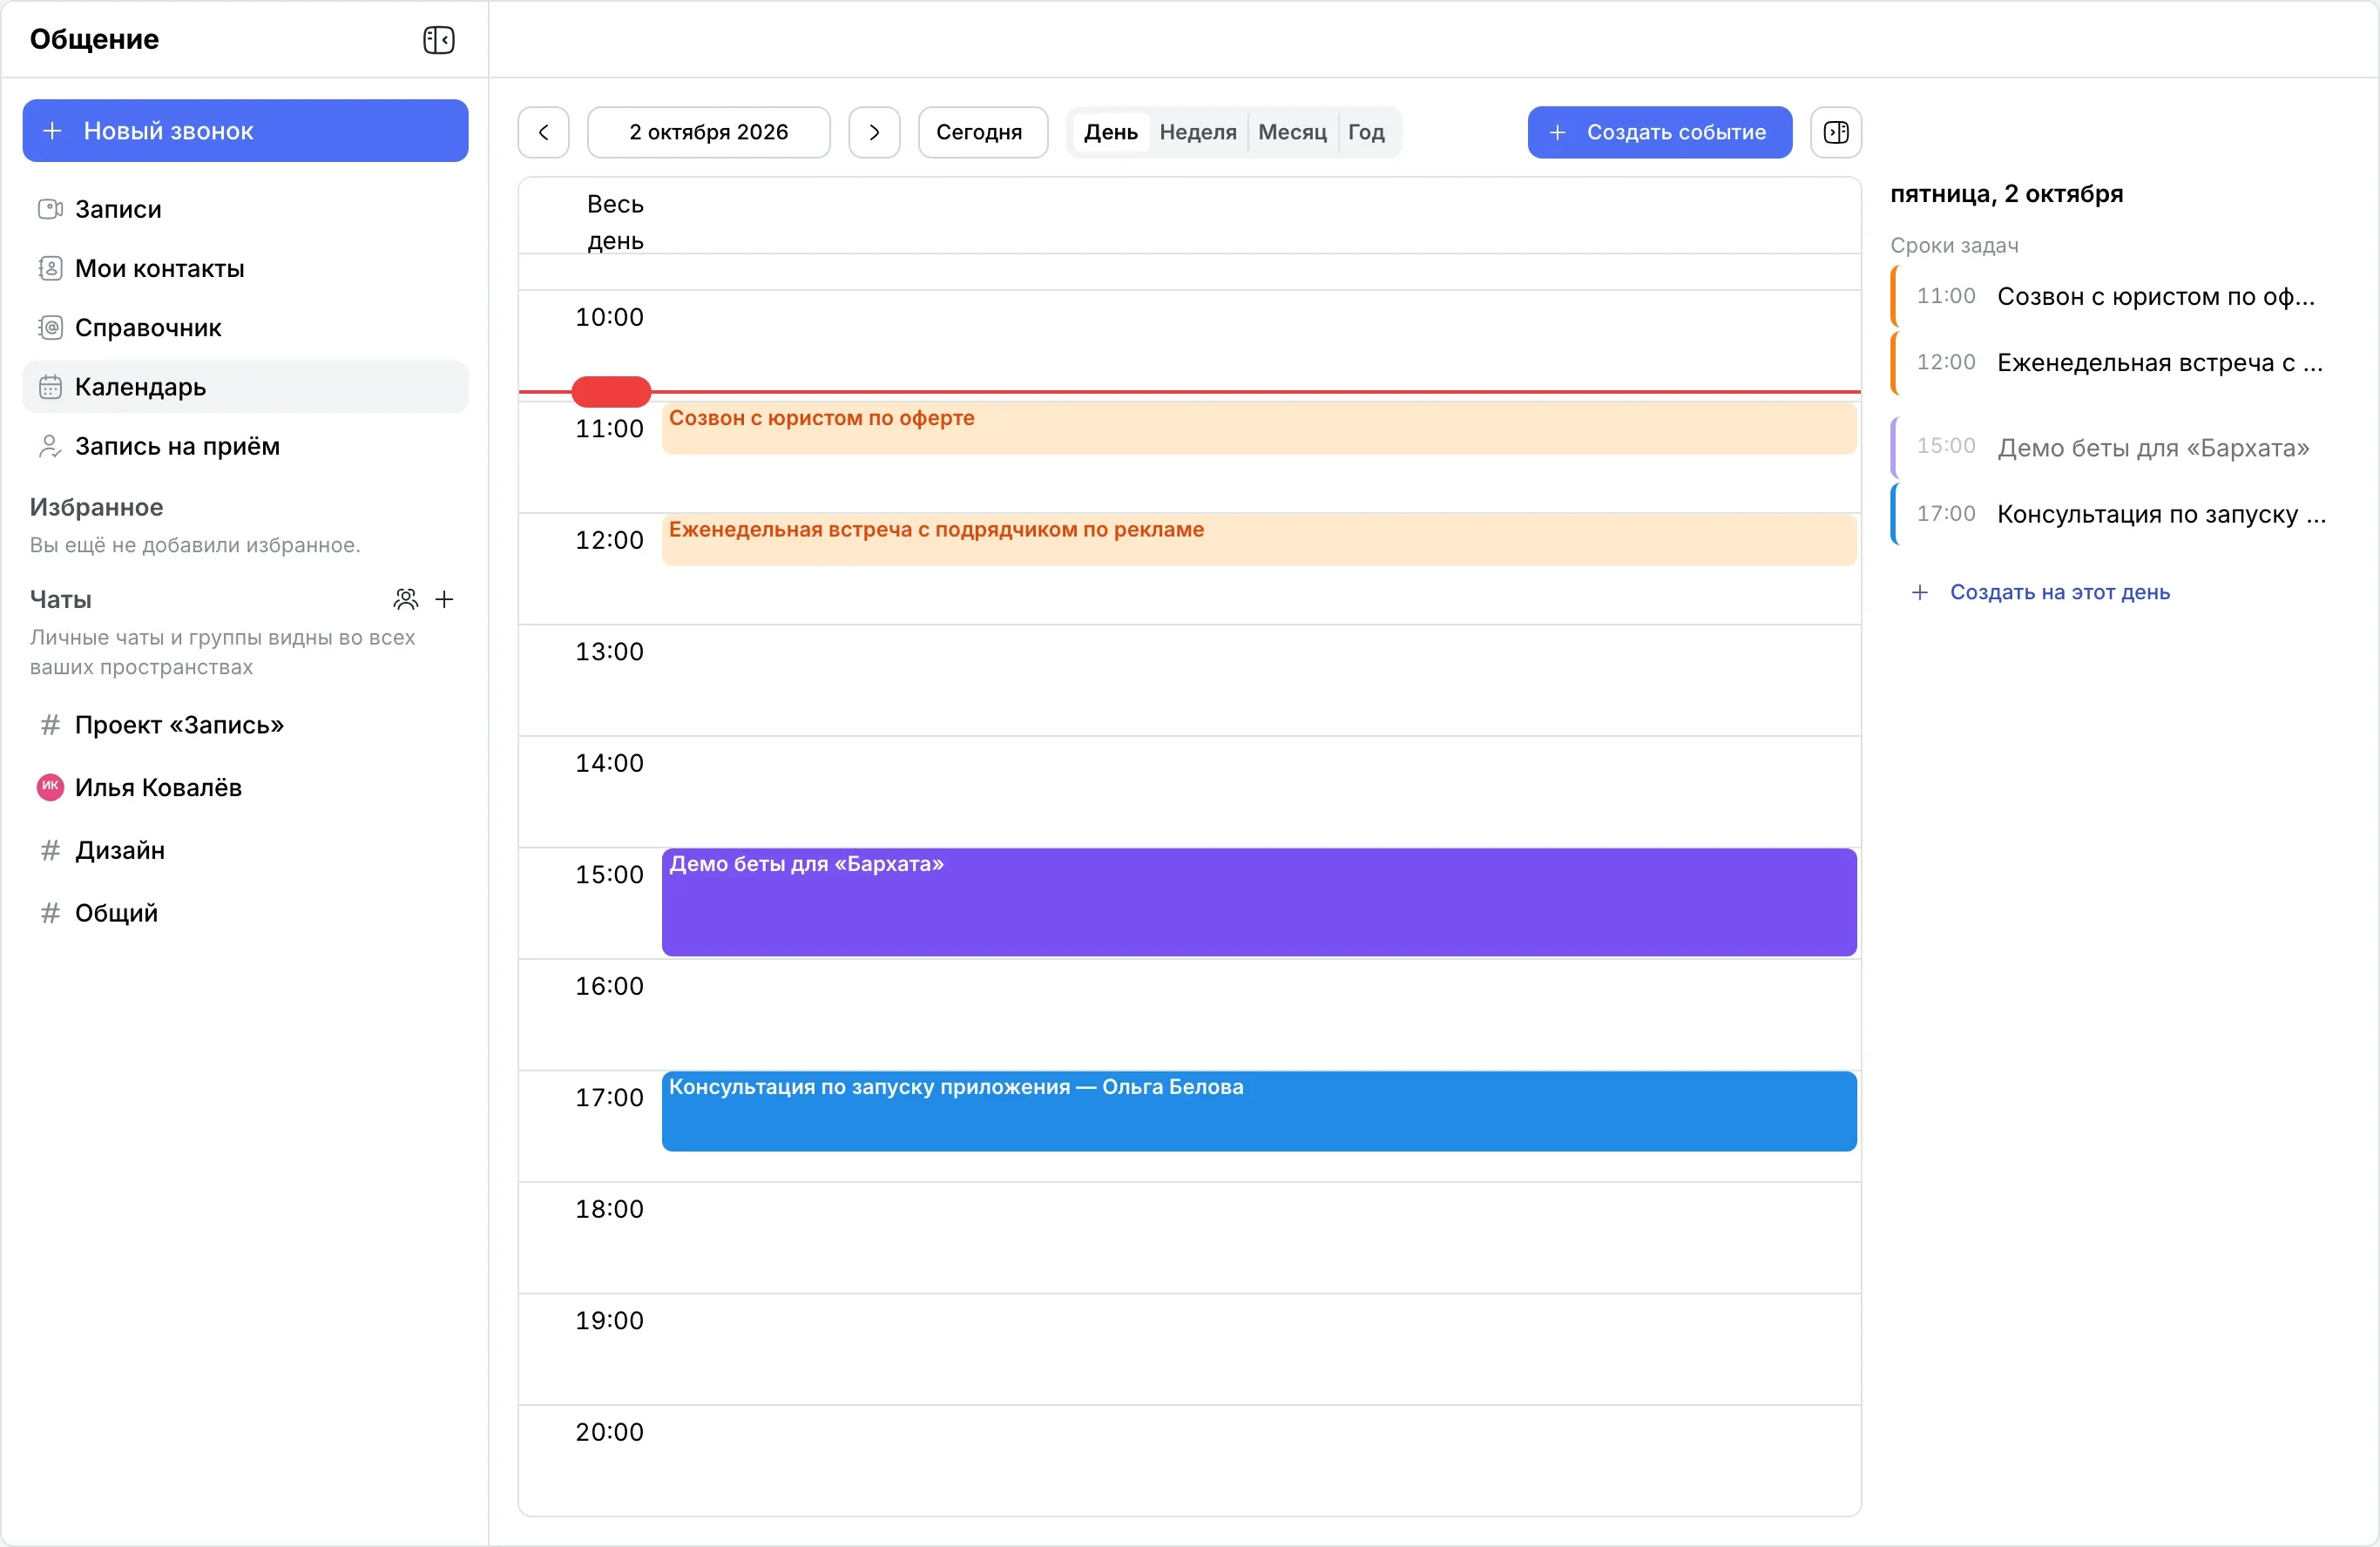2380x1547 pixels.
Task: Switch to Неделя view
Action: [1198, 132]
